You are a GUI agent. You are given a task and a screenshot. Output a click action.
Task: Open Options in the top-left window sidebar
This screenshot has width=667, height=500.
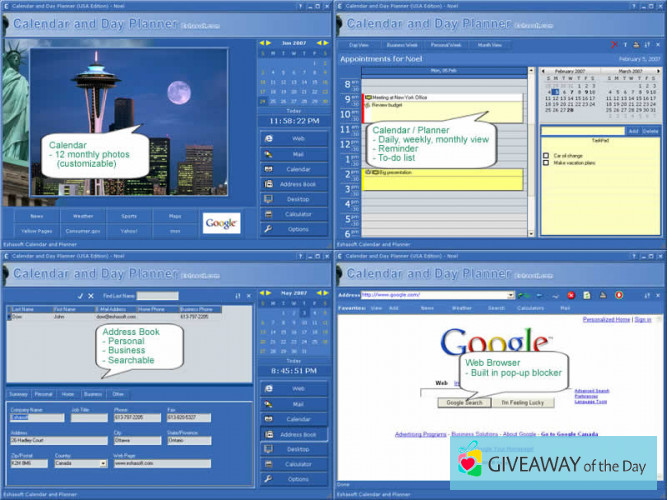pos(294,229)
